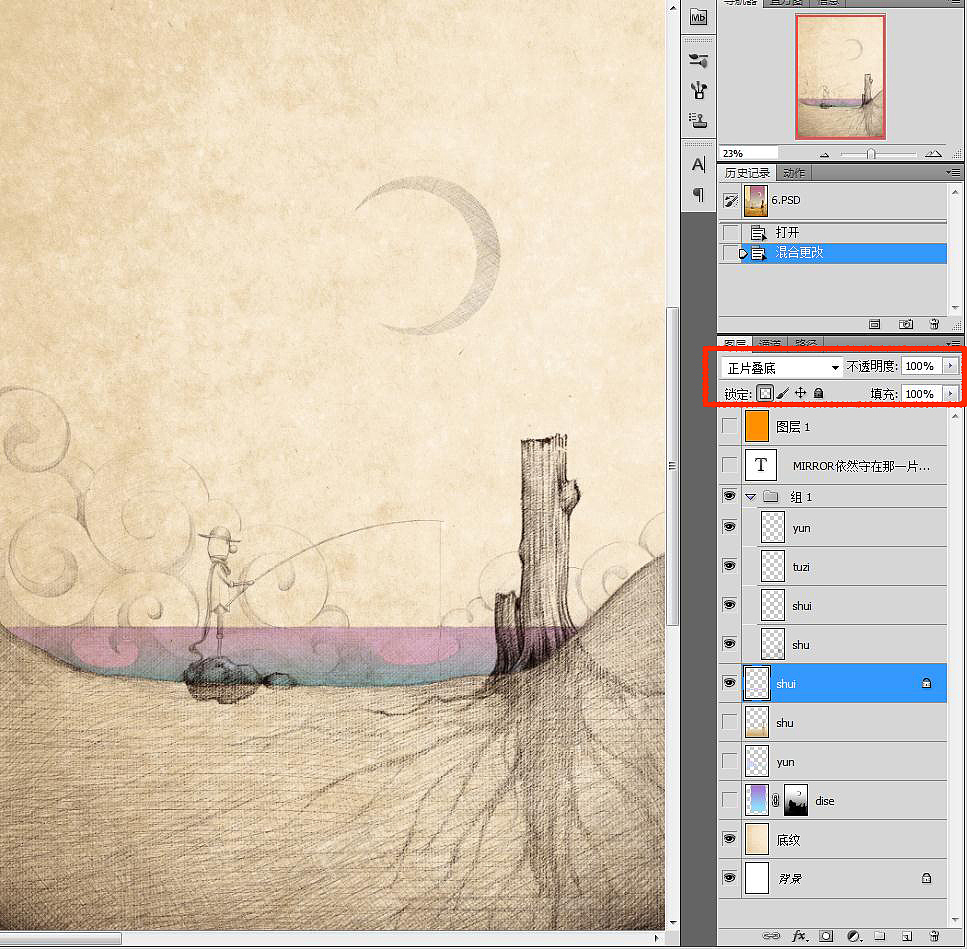
Task: Create new snapshot with the camera icon
Action: click(906, 324)
